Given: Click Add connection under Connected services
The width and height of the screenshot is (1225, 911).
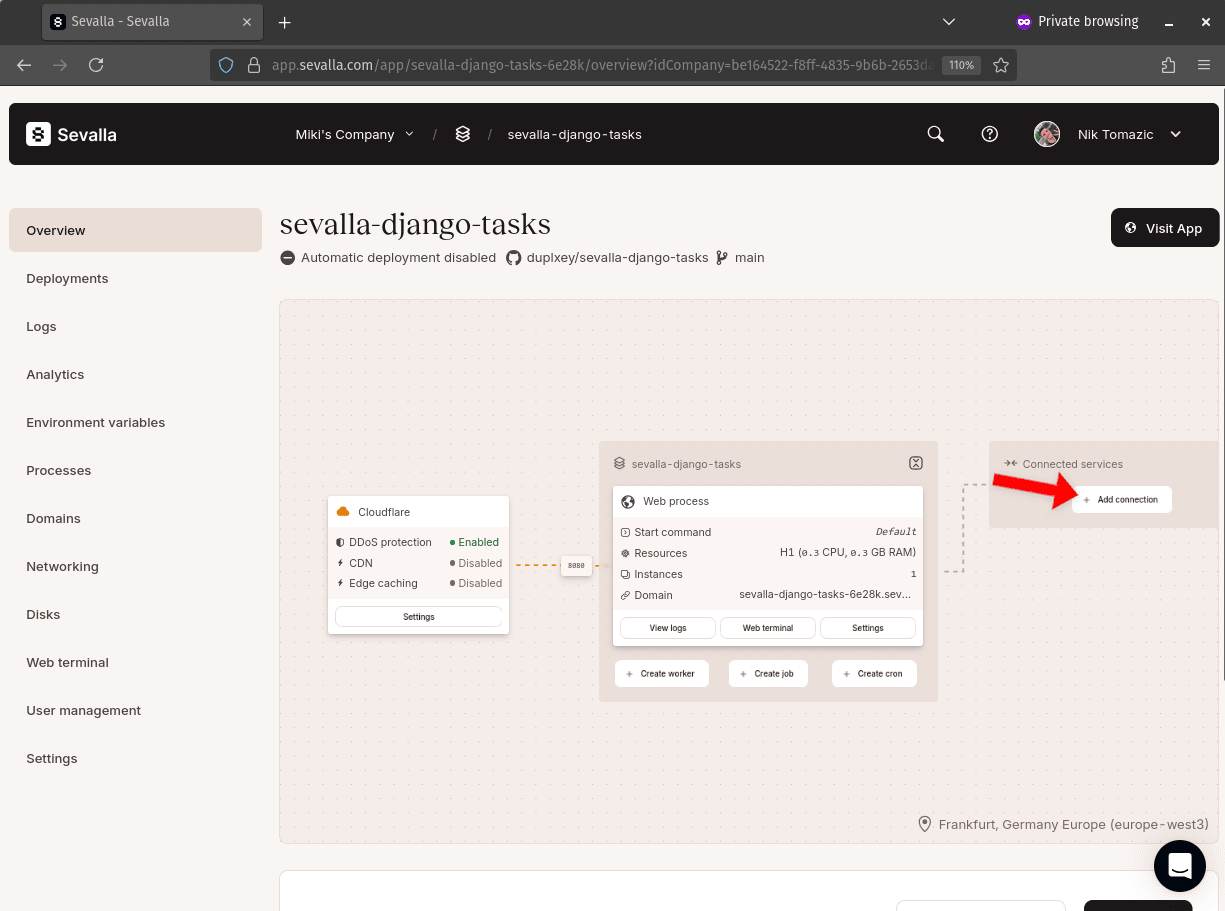Looking at the screenshot, I should [x=1122, y=499].
